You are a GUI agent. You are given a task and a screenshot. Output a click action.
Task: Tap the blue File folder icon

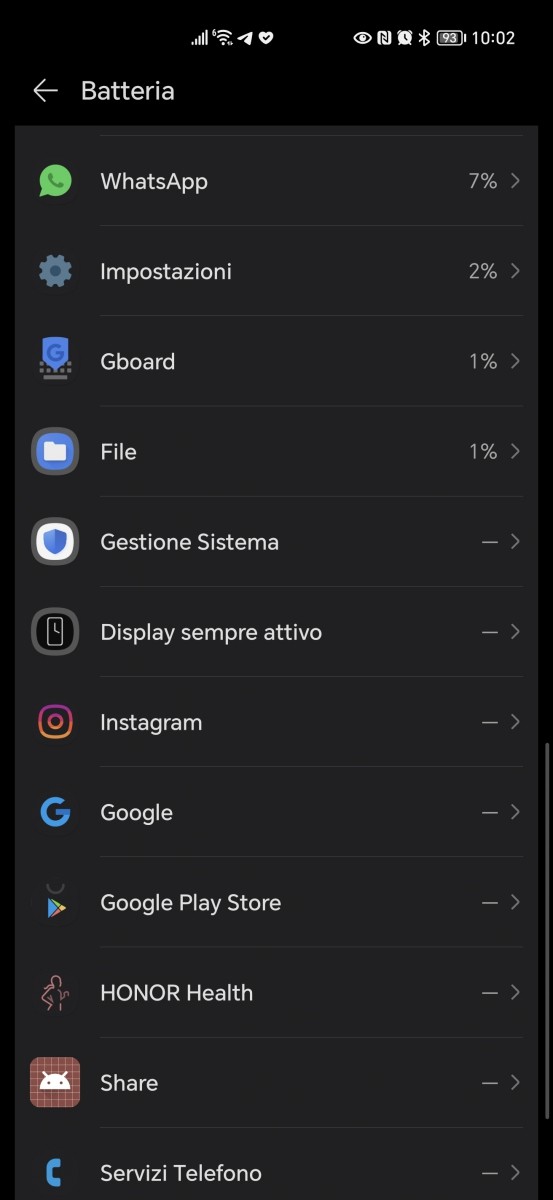(x=55, y=451)
